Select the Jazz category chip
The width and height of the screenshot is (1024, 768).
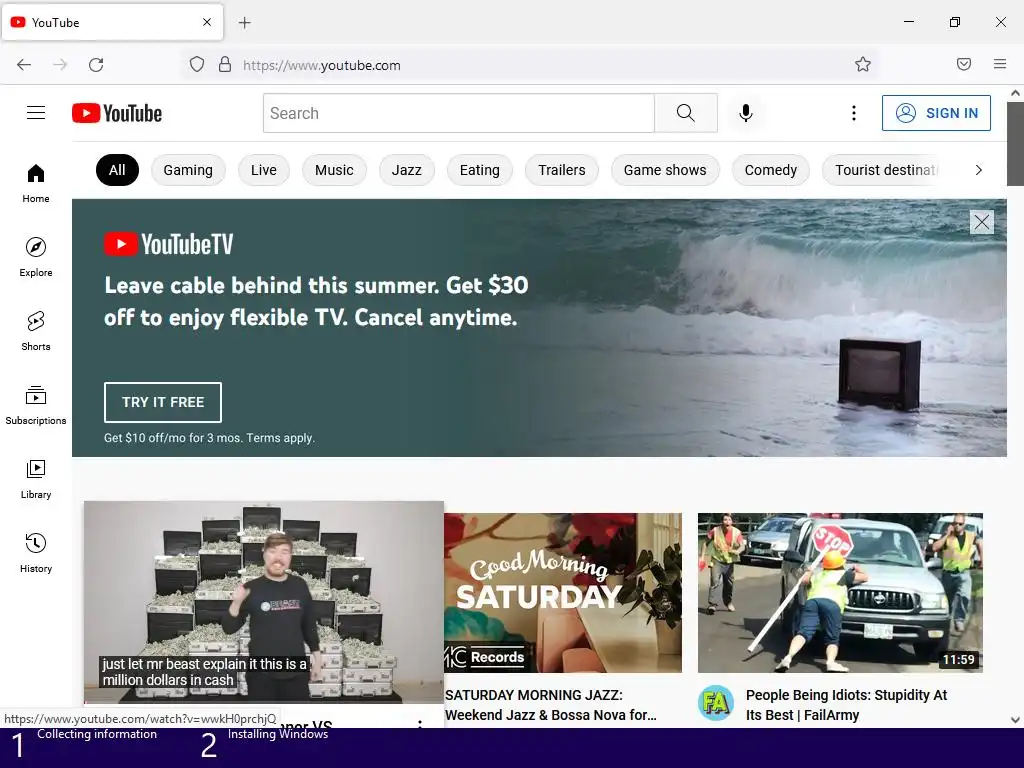point(406,170)
